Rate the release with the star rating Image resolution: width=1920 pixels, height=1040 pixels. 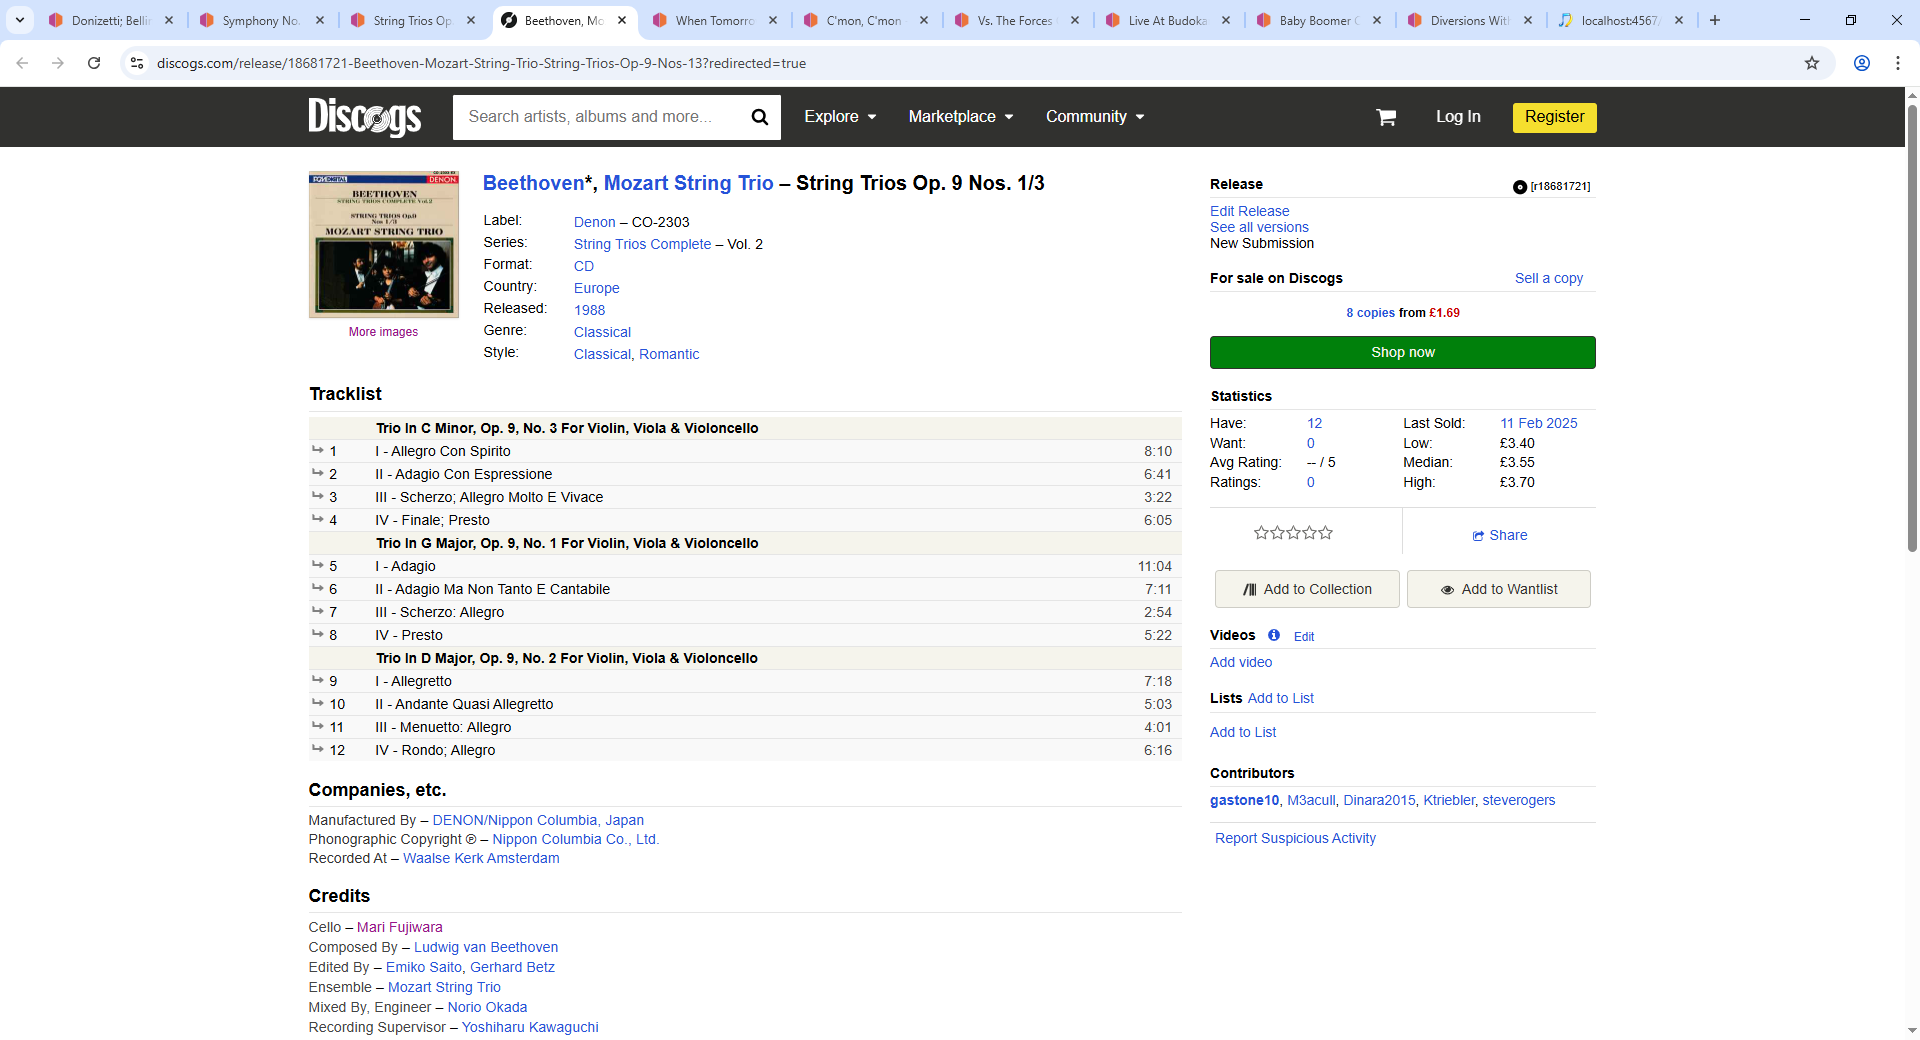pyautogui.click(x=1293, y=533)
